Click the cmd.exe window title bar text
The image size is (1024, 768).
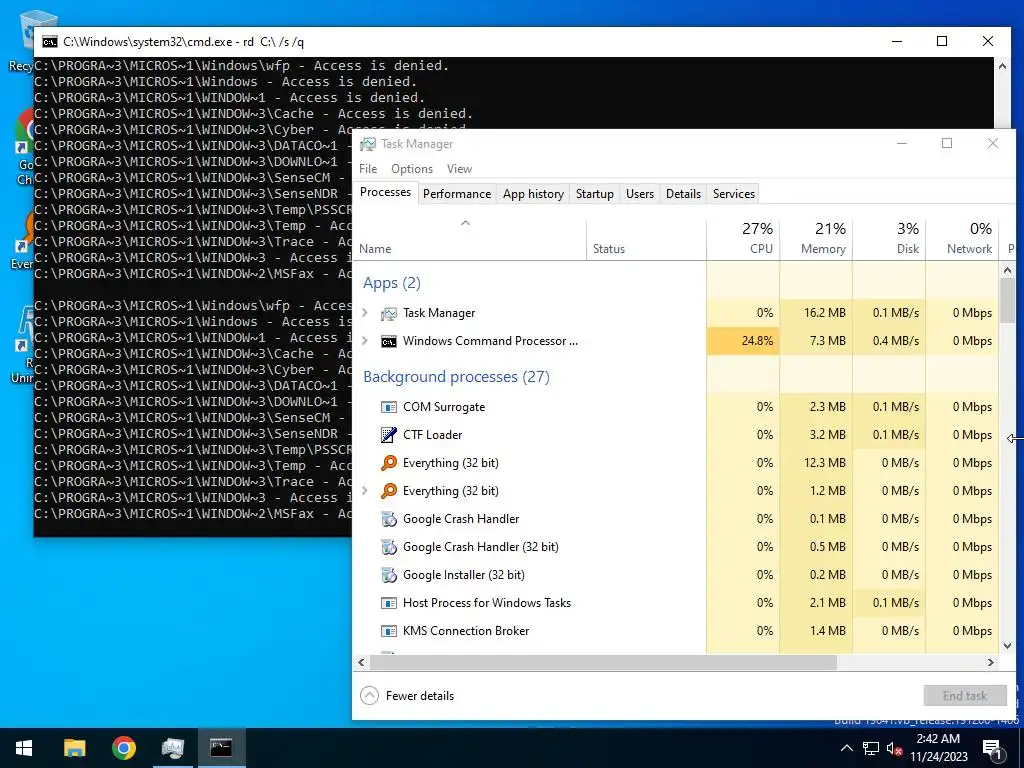184,42
